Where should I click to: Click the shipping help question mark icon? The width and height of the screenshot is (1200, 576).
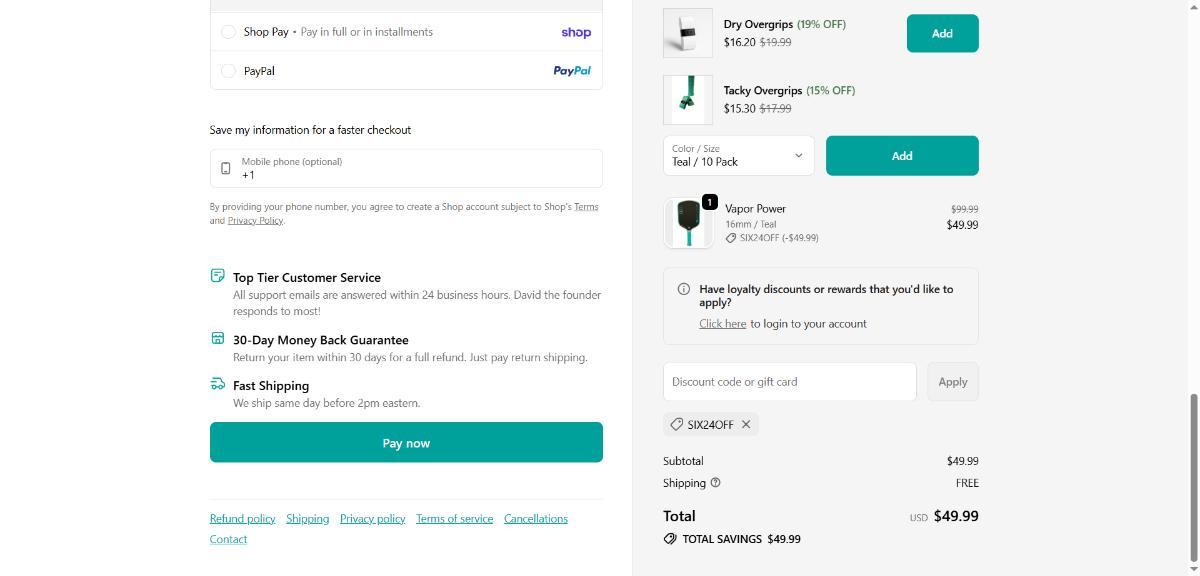(x=715, y=483)
